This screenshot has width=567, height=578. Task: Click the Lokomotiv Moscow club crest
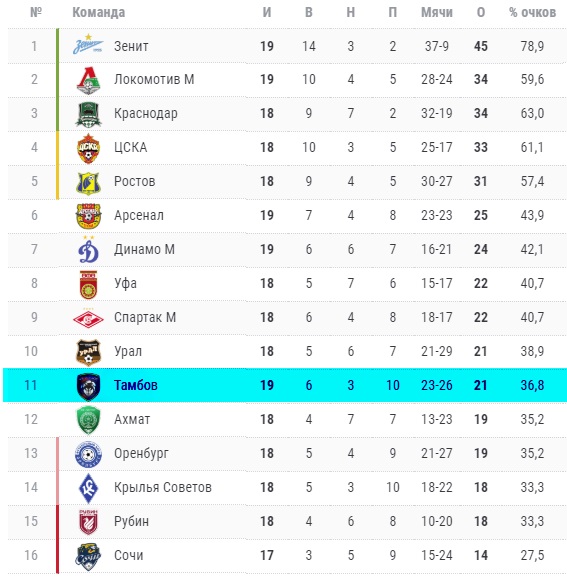[x=88, y=80]
